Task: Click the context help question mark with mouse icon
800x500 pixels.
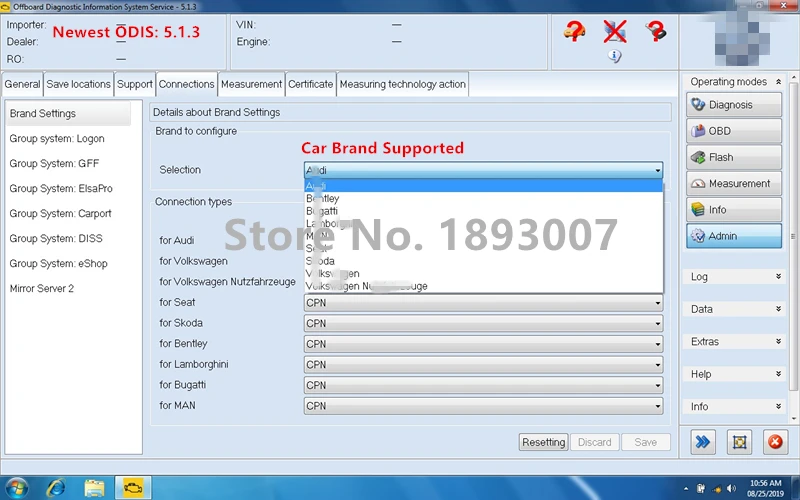Action: (x=656, y=31)
